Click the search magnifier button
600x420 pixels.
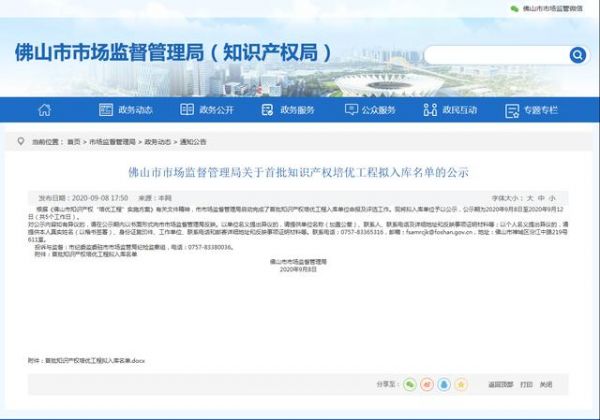tap(577, 55)
